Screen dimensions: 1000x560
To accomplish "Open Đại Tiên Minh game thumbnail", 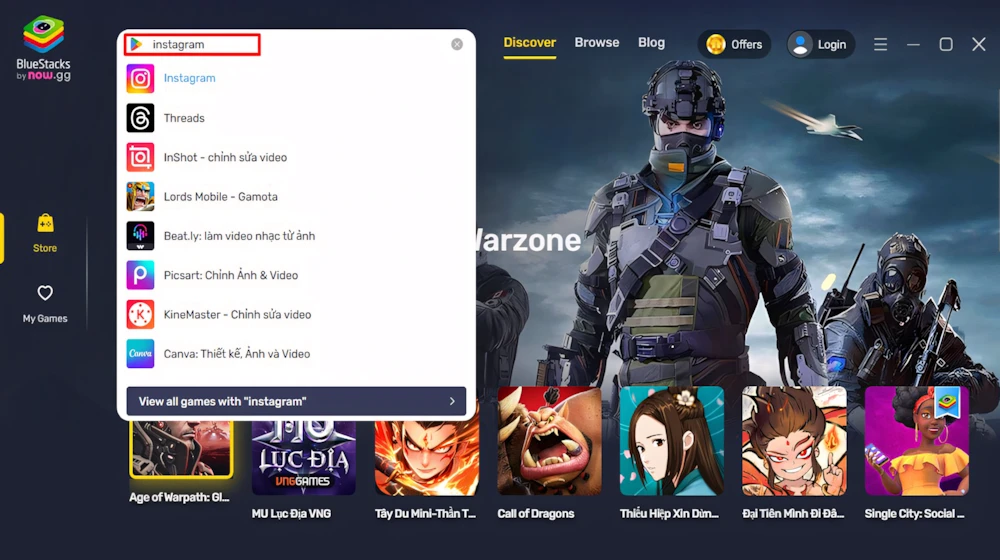I will pyautogui.click(x=794, y=441).
